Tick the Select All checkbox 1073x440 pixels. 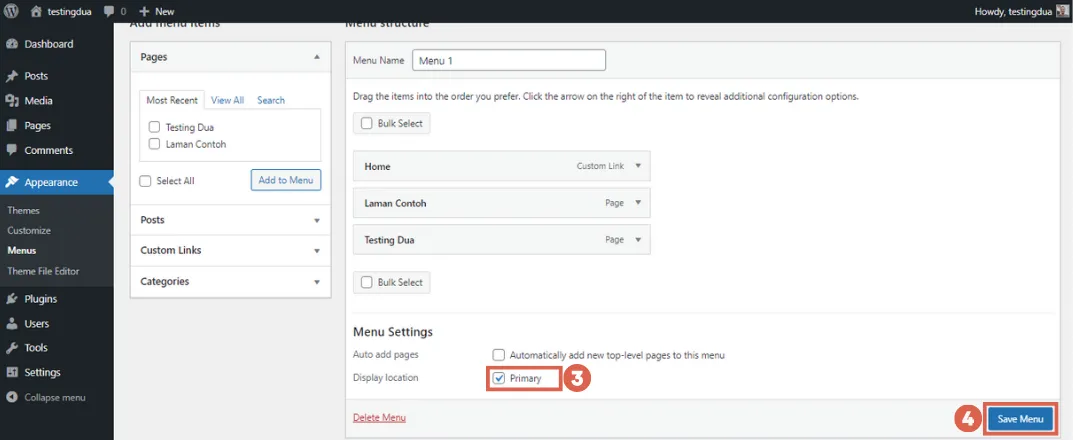[x=145, y=181]
